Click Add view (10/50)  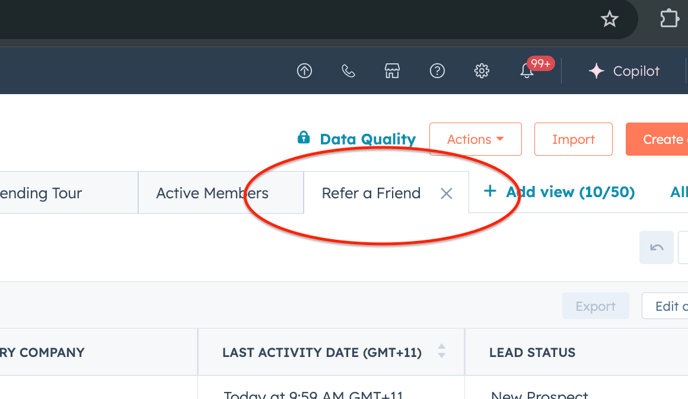[x=559, y=192]
